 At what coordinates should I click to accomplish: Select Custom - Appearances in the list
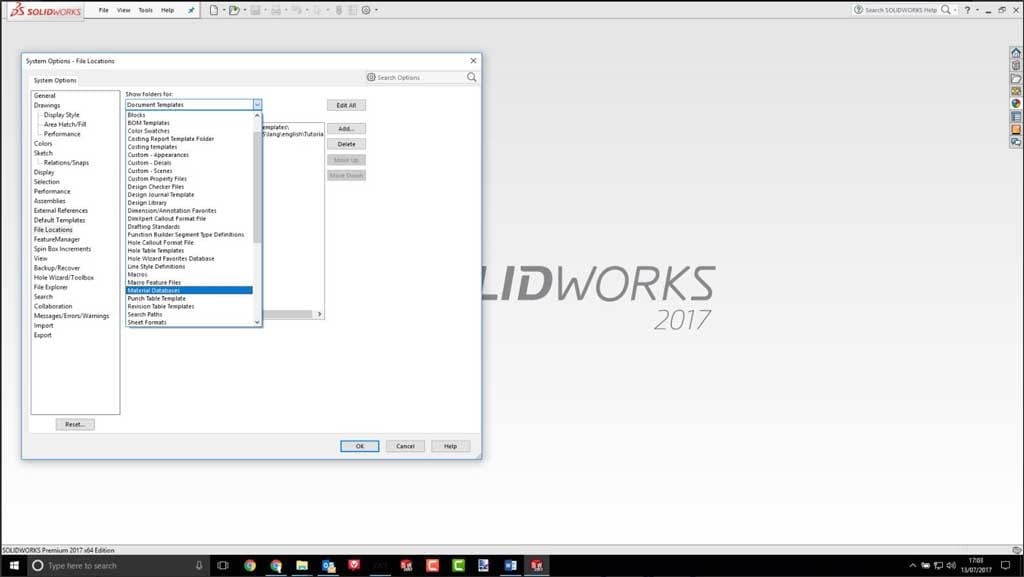click(189, 155)
